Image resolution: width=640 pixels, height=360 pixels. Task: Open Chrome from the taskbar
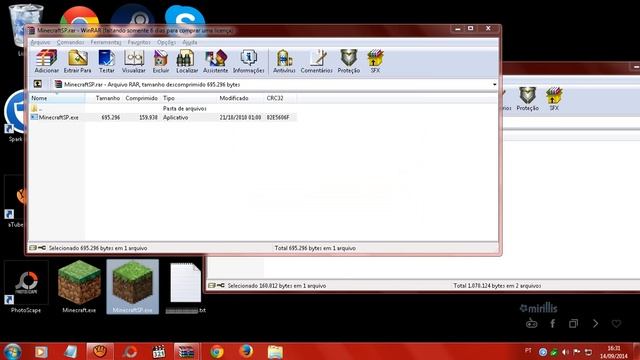click(217, 351)
